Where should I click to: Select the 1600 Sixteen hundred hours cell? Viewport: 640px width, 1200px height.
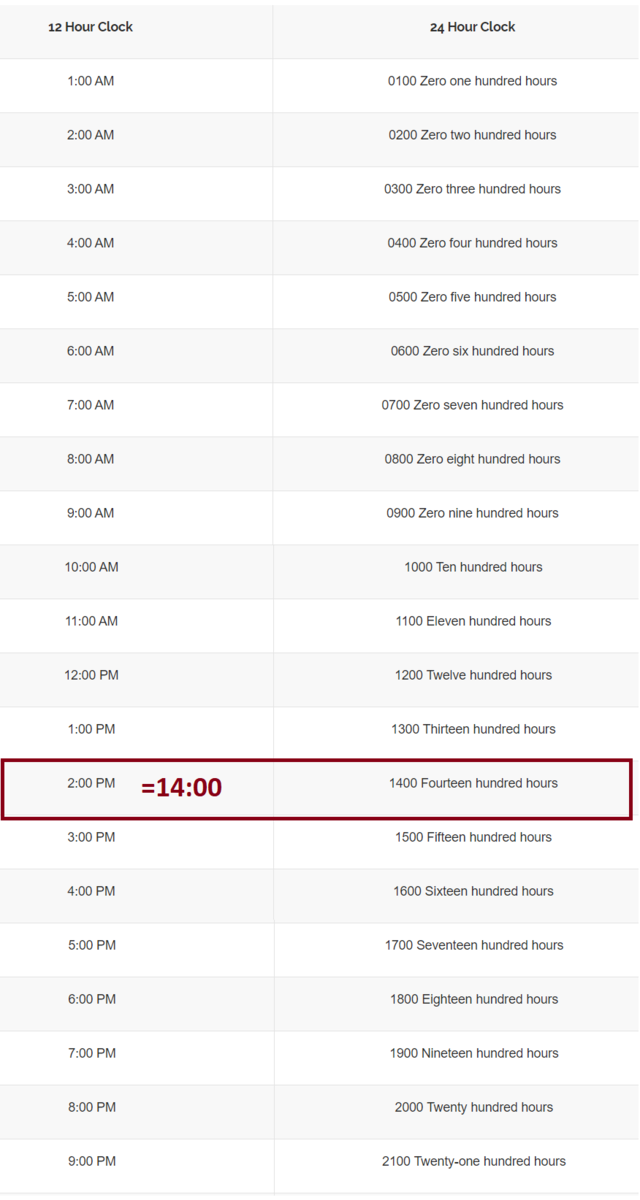(x=473, y=891)
